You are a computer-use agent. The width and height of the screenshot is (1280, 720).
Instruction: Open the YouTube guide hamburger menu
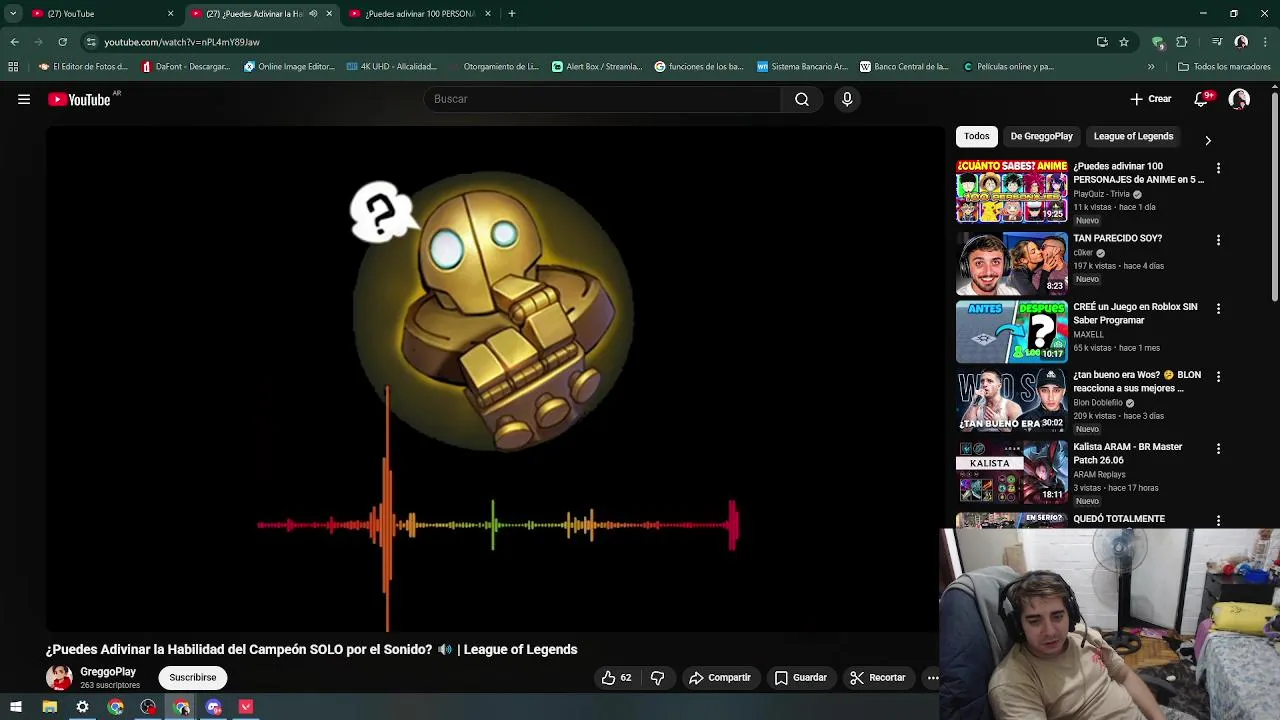click(24, 99)
